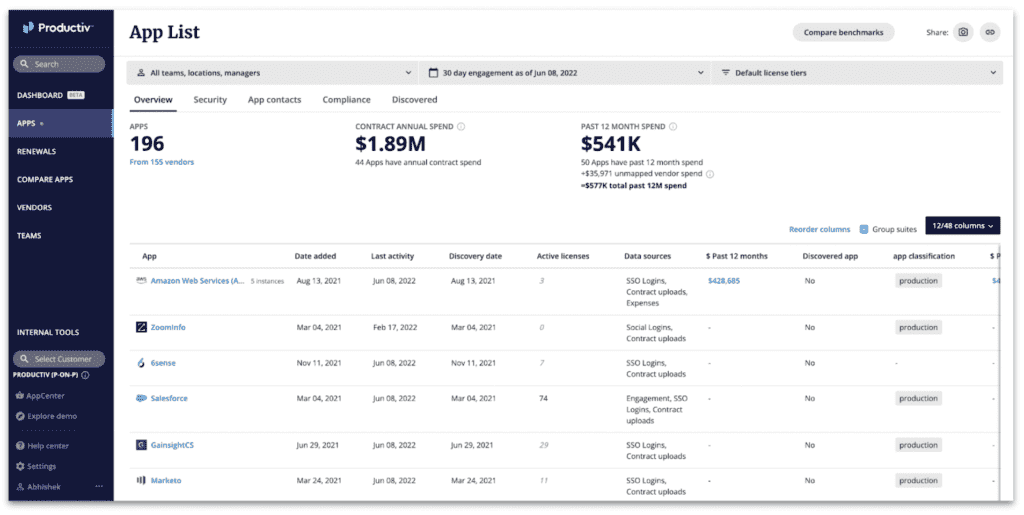Click the Amazon Web Services app icon
Screen dimensions: 1024x515
pos(141,281)
